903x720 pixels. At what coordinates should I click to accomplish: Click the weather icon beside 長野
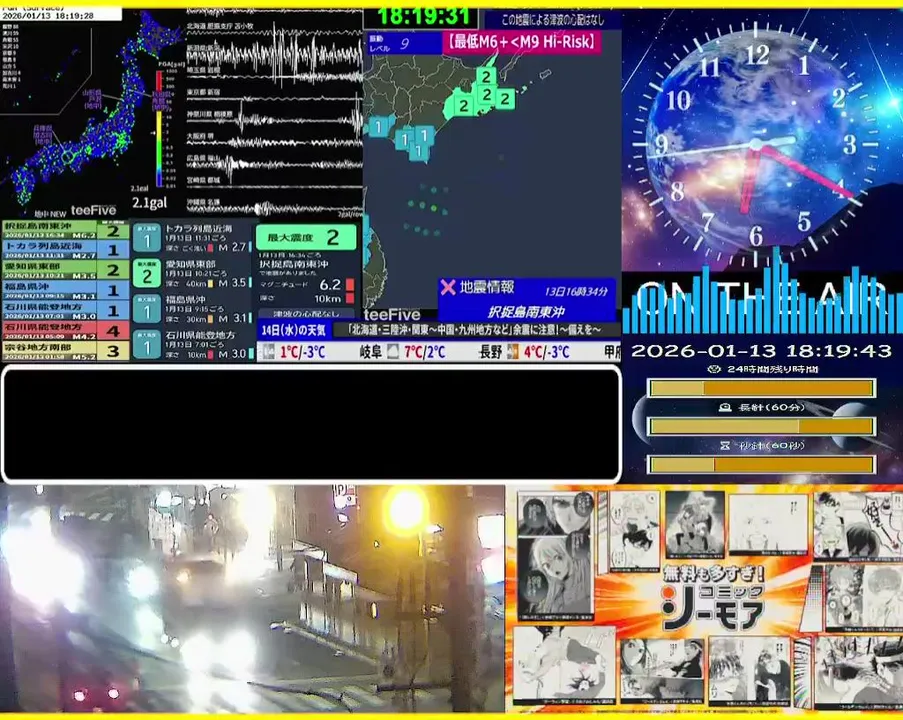tap(513, 351)
